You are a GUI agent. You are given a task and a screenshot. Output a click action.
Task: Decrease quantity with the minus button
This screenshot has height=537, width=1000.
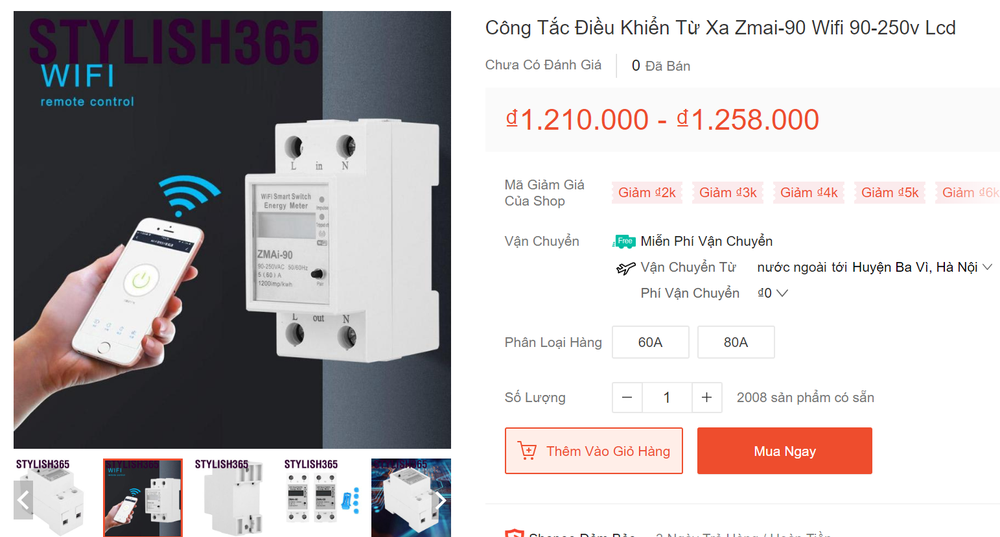coord(627,397)
